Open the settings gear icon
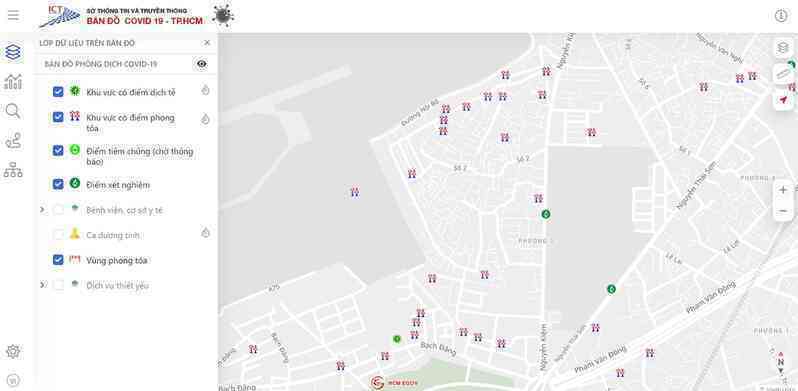 tap(13, 351)
